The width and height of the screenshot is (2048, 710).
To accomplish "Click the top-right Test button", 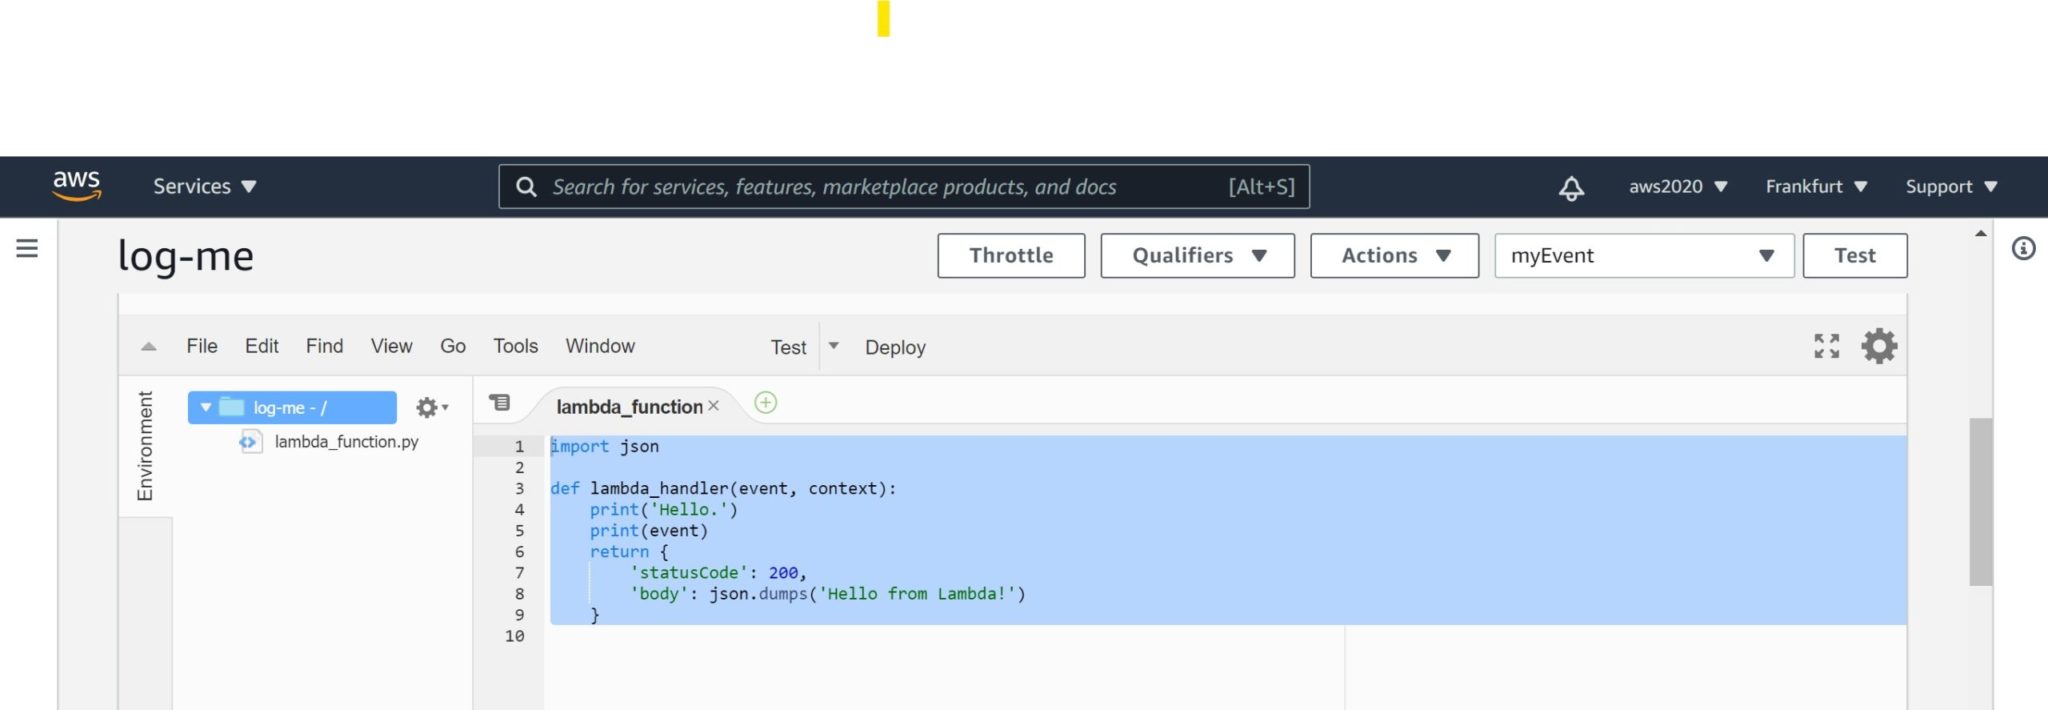I will [x=1854, y=255].
